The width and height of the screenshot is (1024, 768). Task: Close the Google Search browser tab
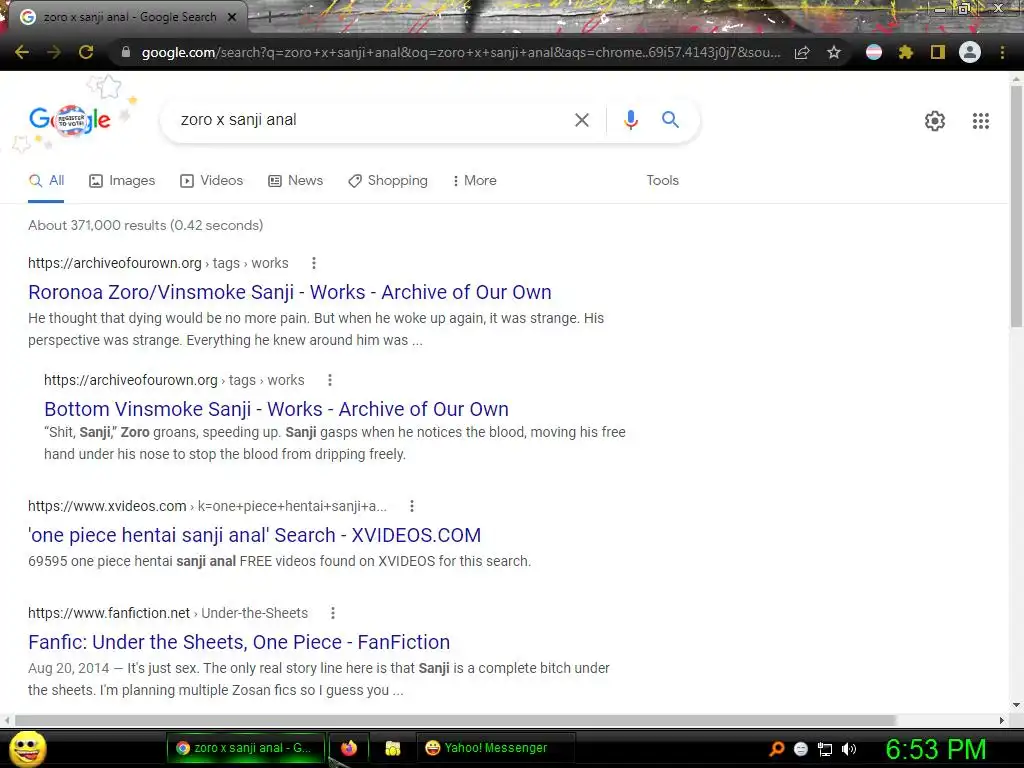point(232,17)
